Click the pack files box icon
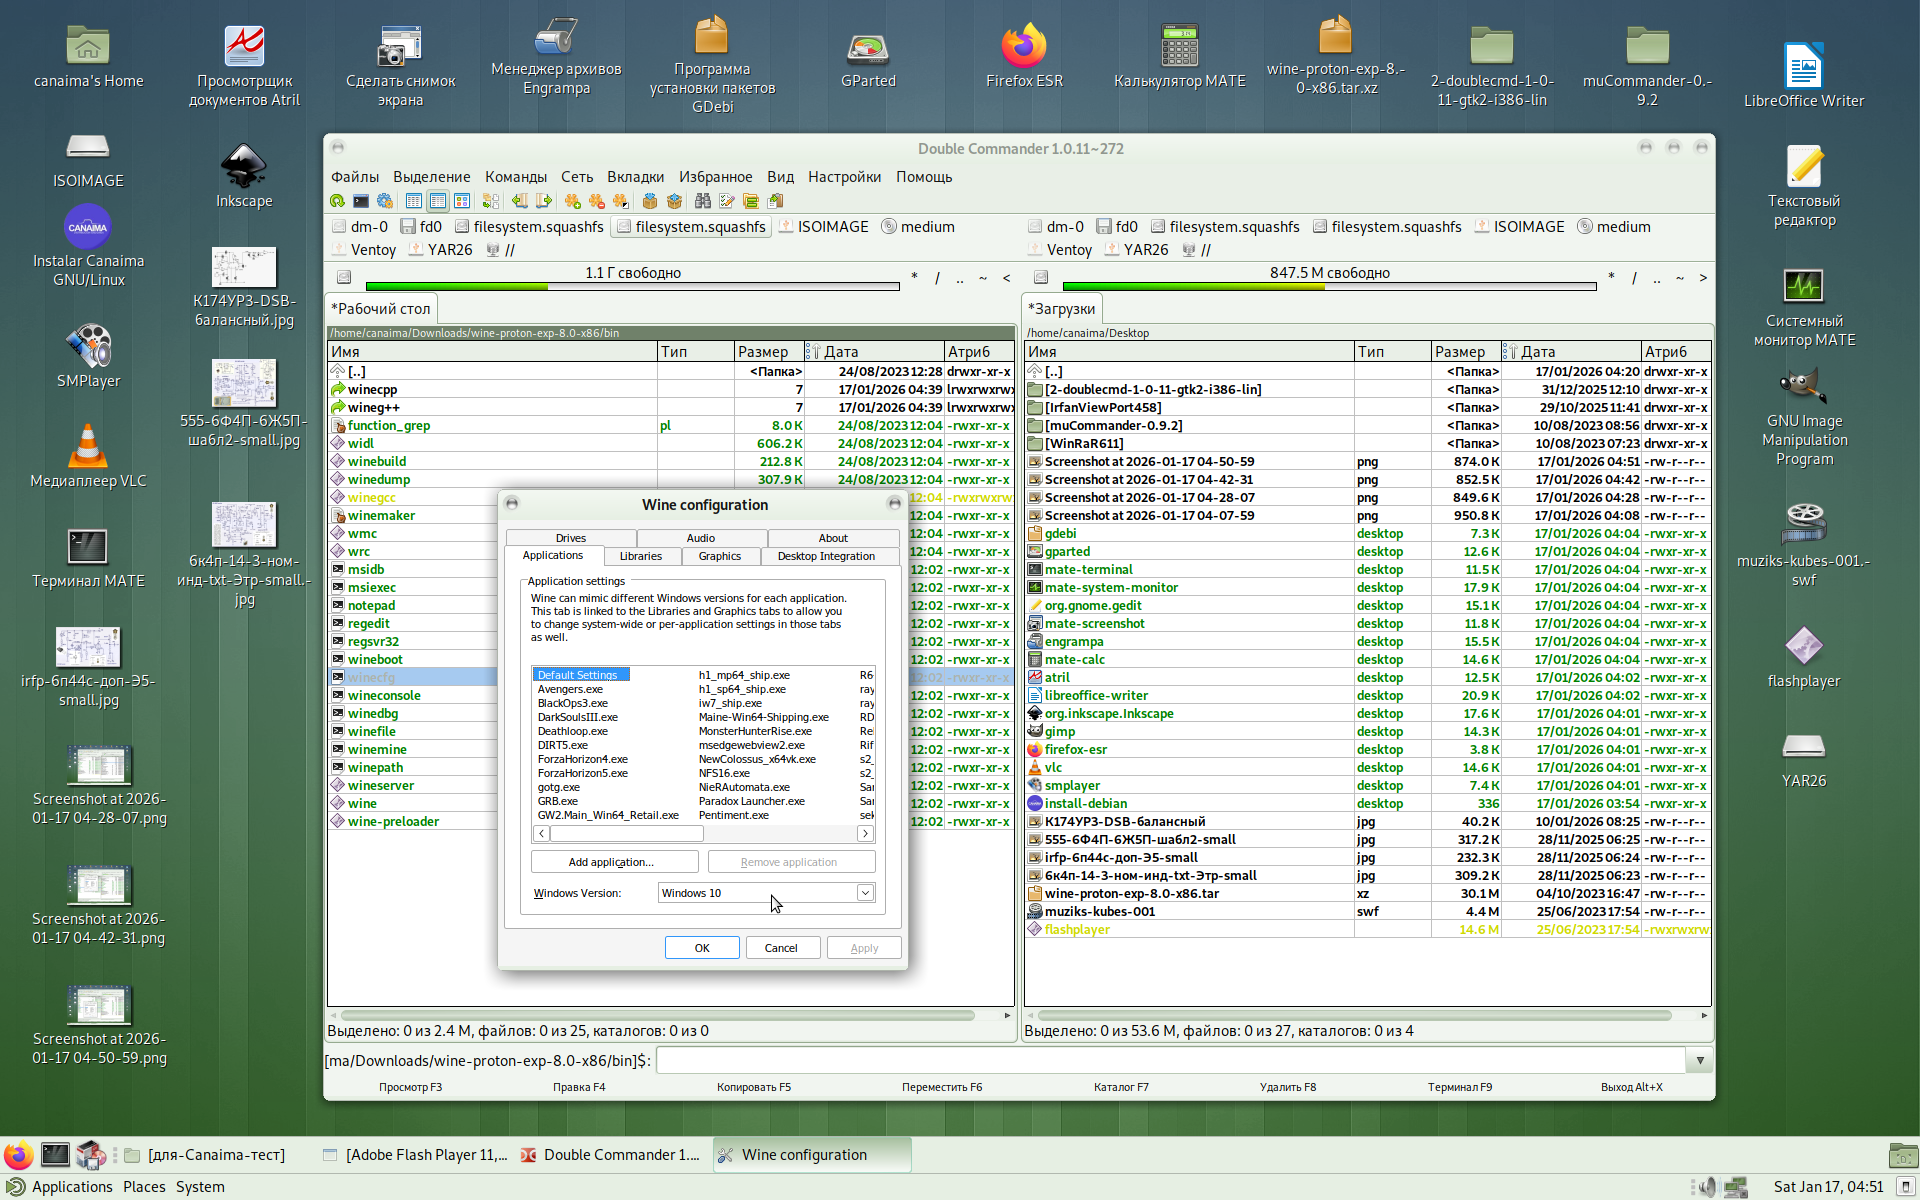1920x1200 pixels. (x=650, y=201)
